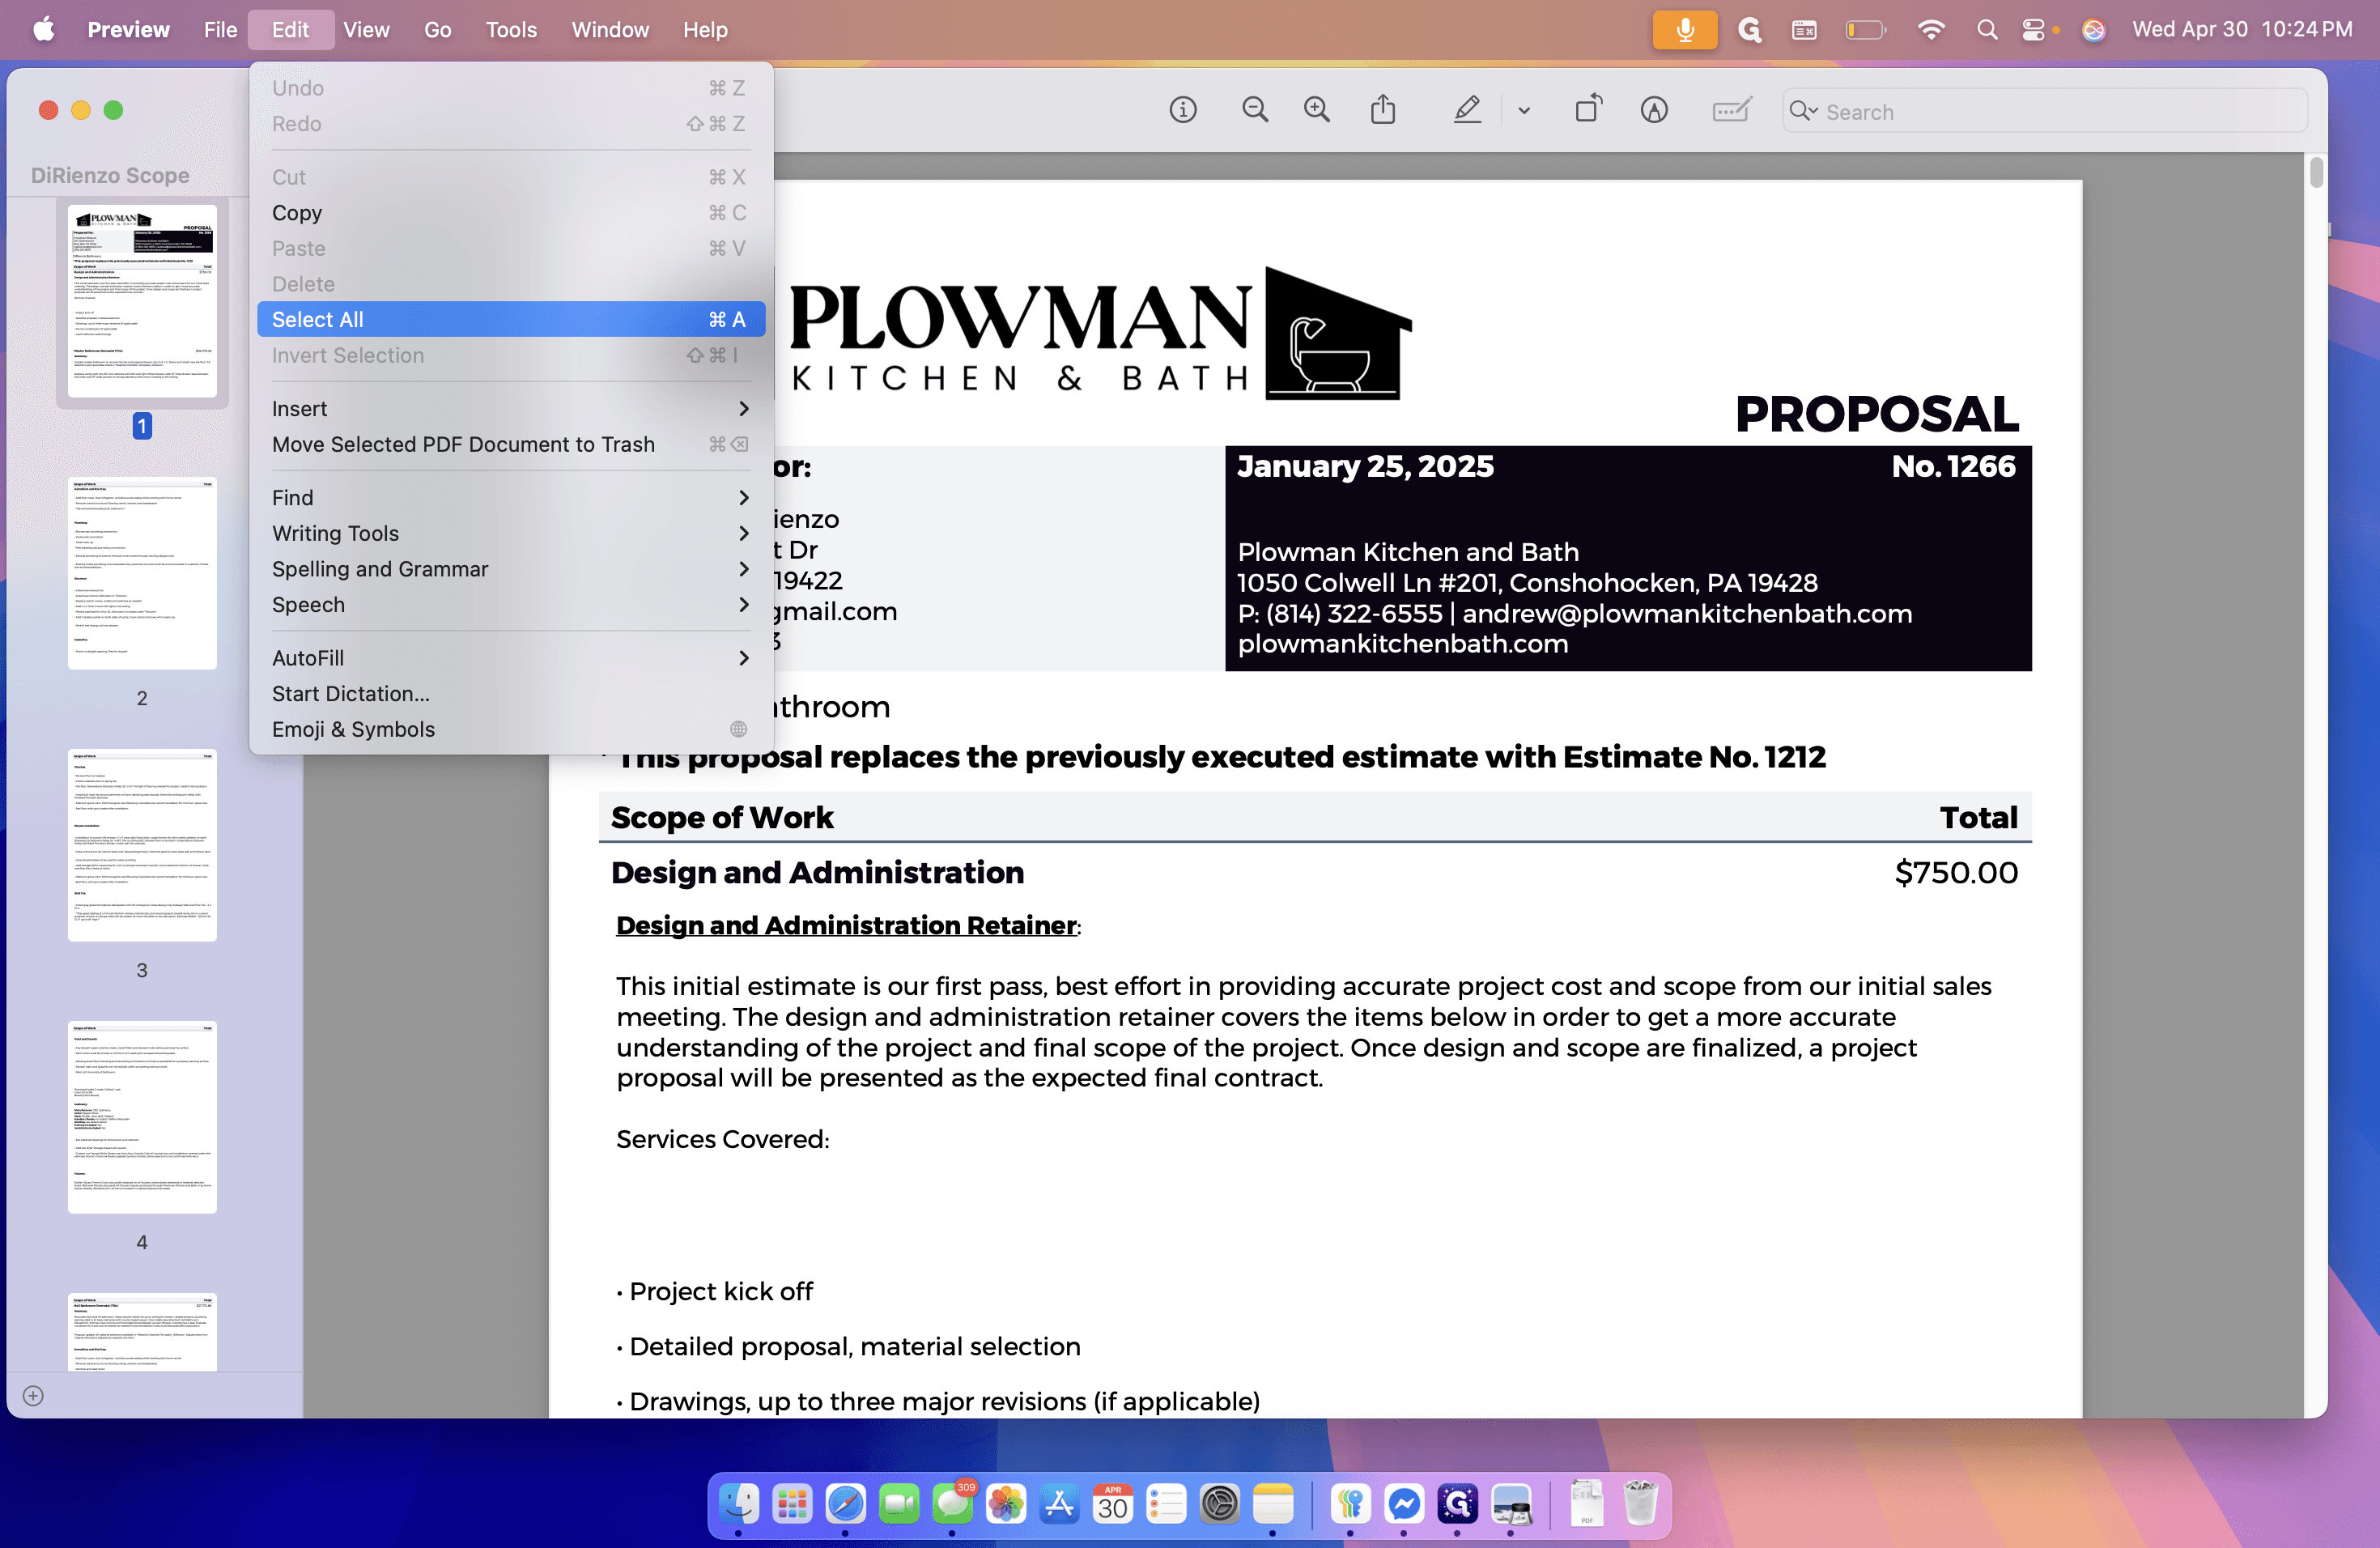
Task: Show the Markup toolbar icon
Action: [1654, 110]
